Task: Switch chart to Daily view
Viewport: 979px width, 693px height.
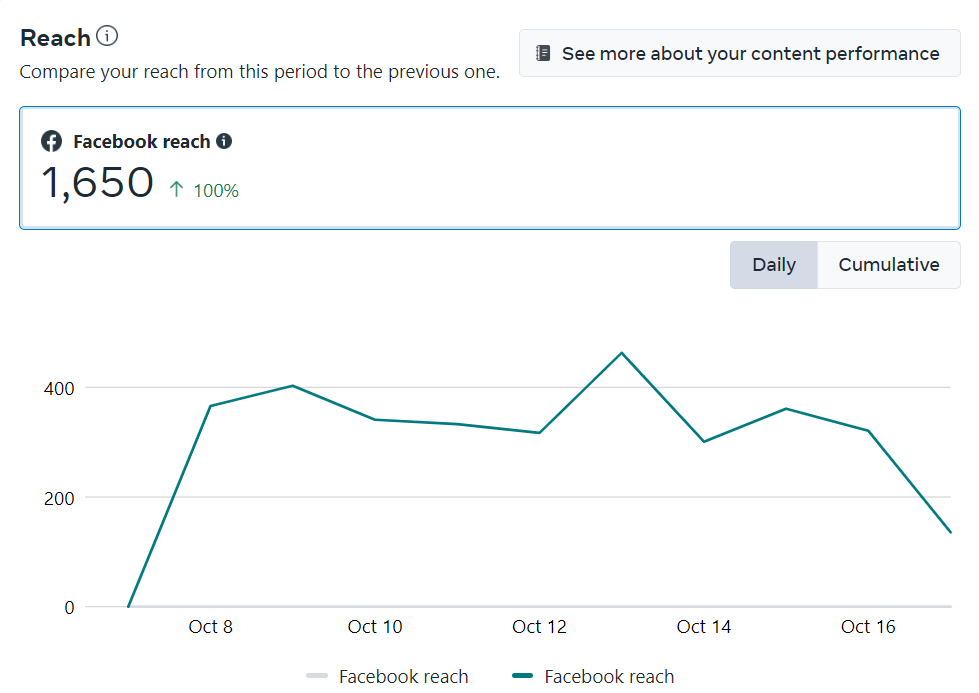Action: click(773, 265)
